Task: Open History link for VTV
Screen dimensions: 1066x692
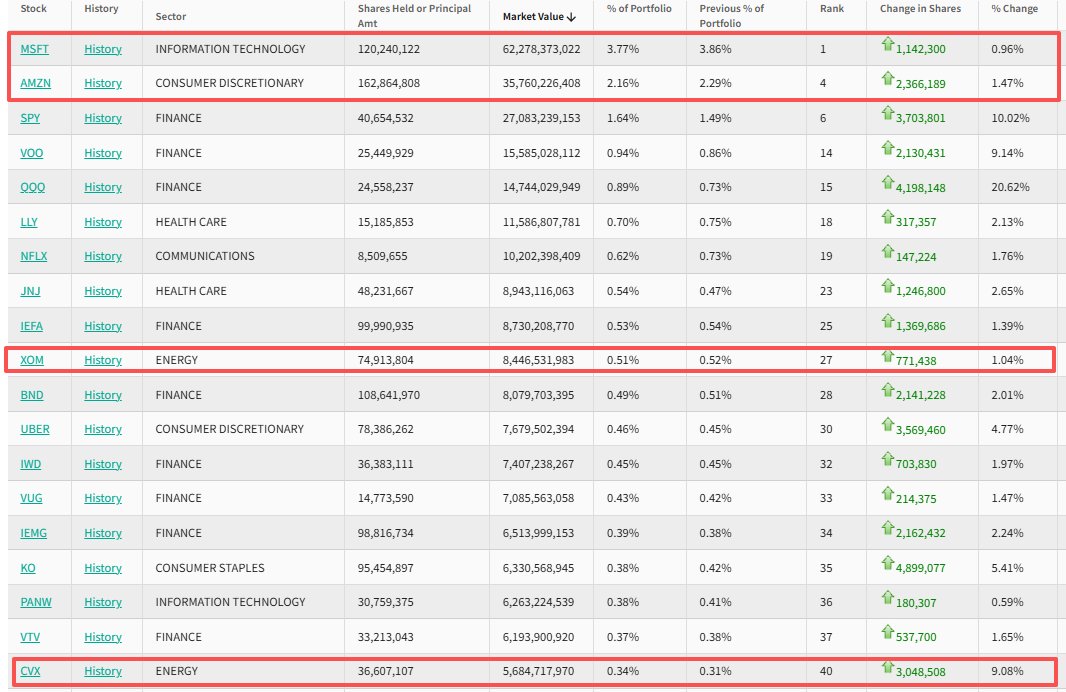Action: click(x=103, y=637)
